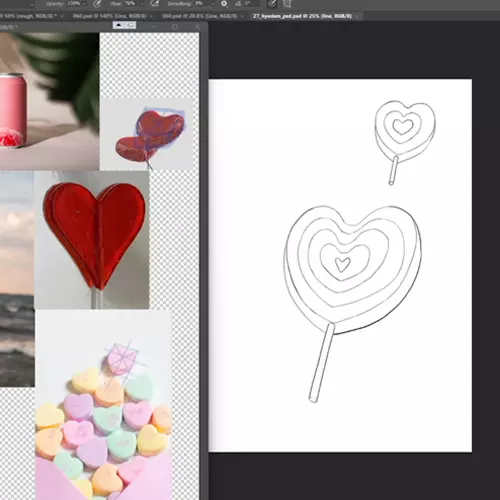
Task: Click the brush angle icon
Action: [238, 4]
